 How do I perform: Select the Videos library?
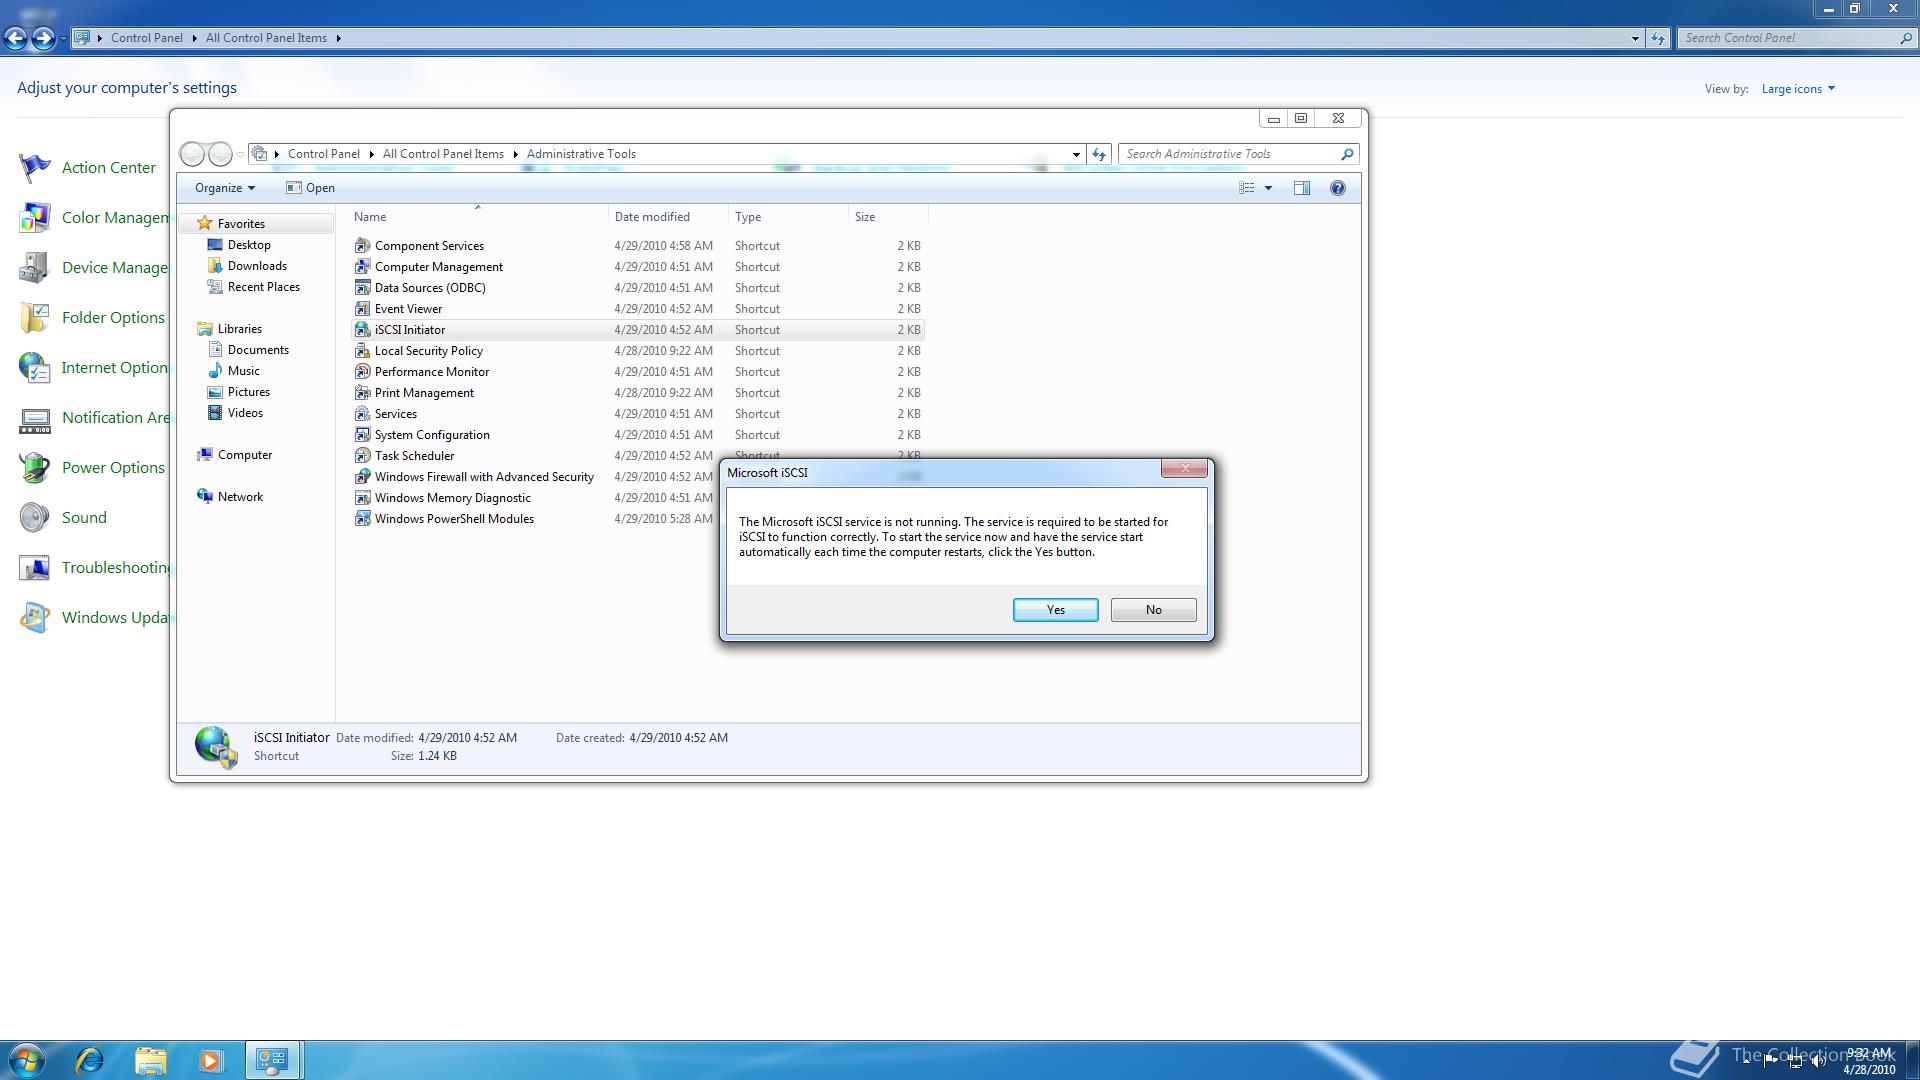tap(245, 413)
